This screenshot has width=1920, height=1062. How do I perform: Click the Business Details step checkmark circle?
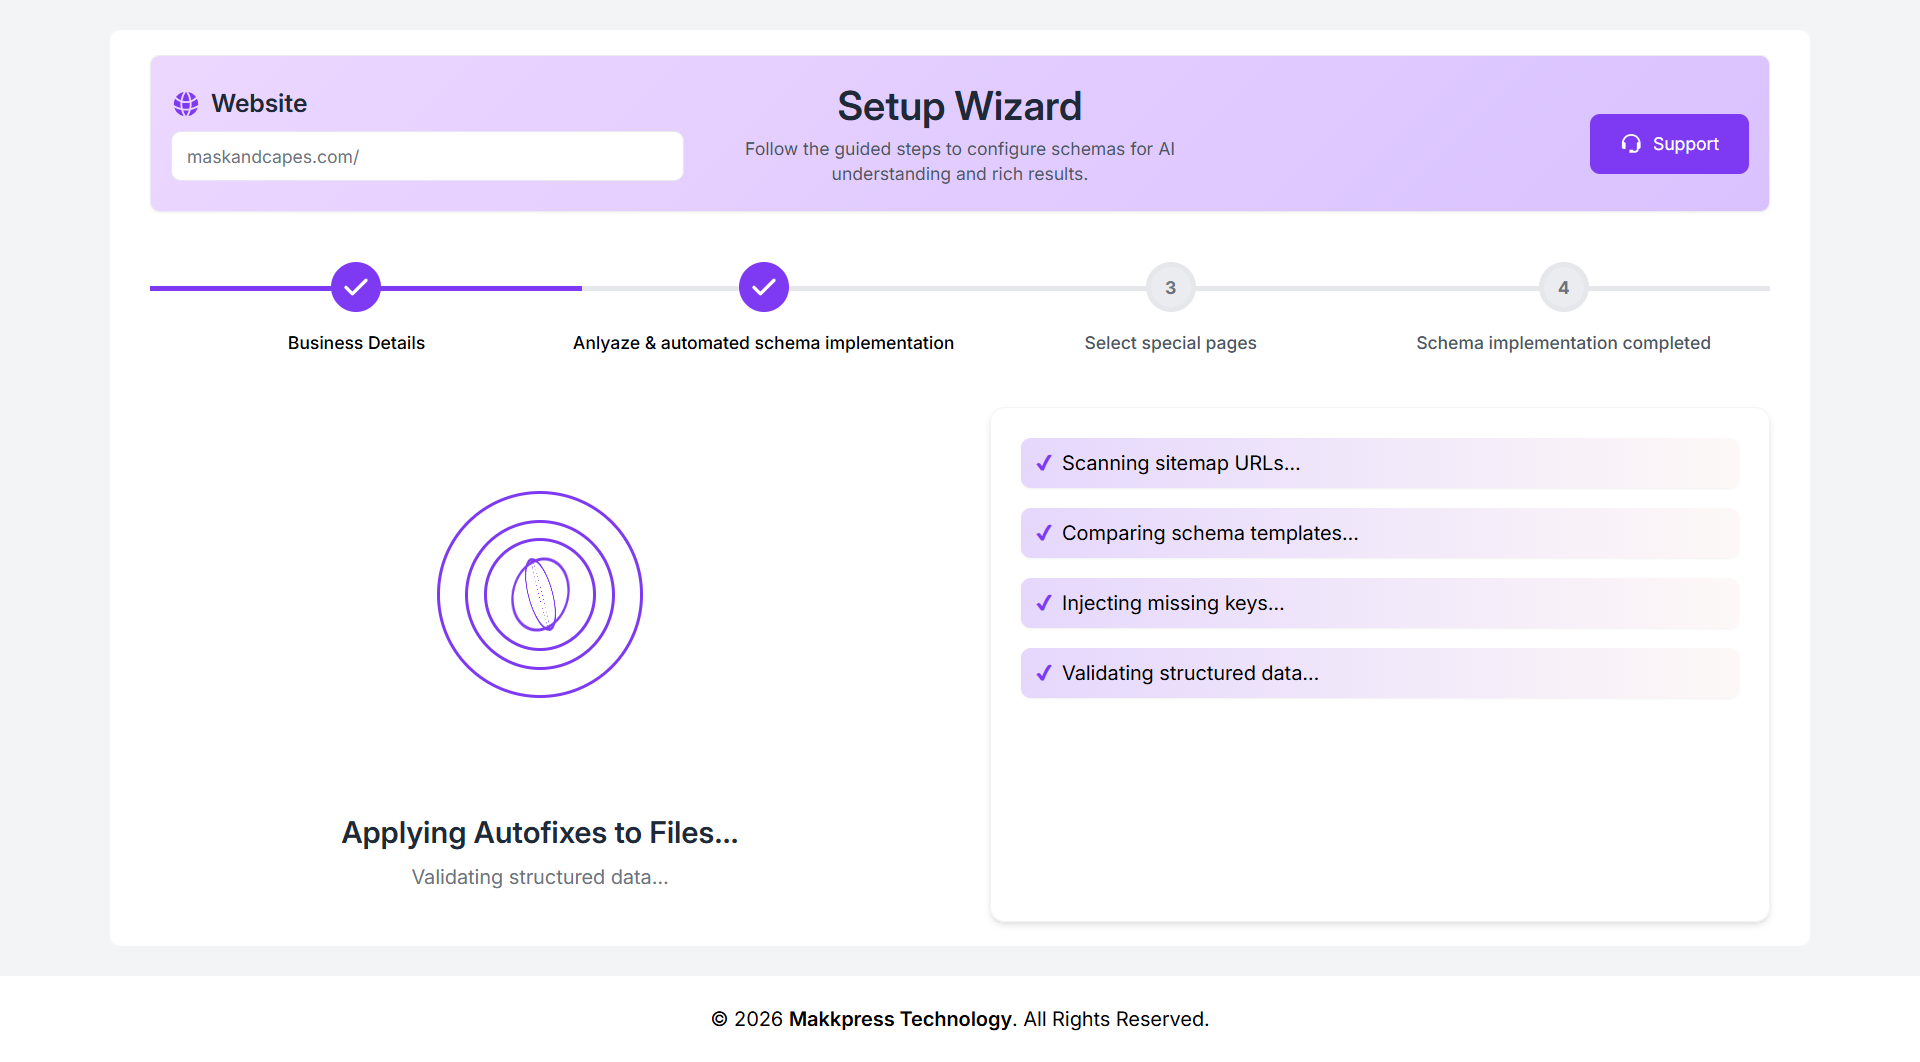[356, 288]
